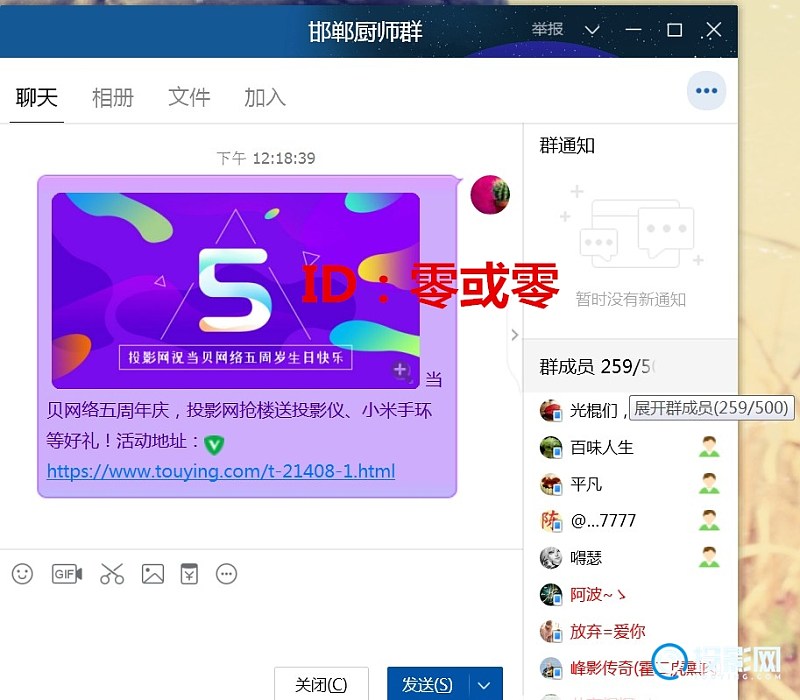Open the avatar of member @...7777
The height and width of the screenshot is (700, 800).
pyautogui.click(x=551, y=521)
